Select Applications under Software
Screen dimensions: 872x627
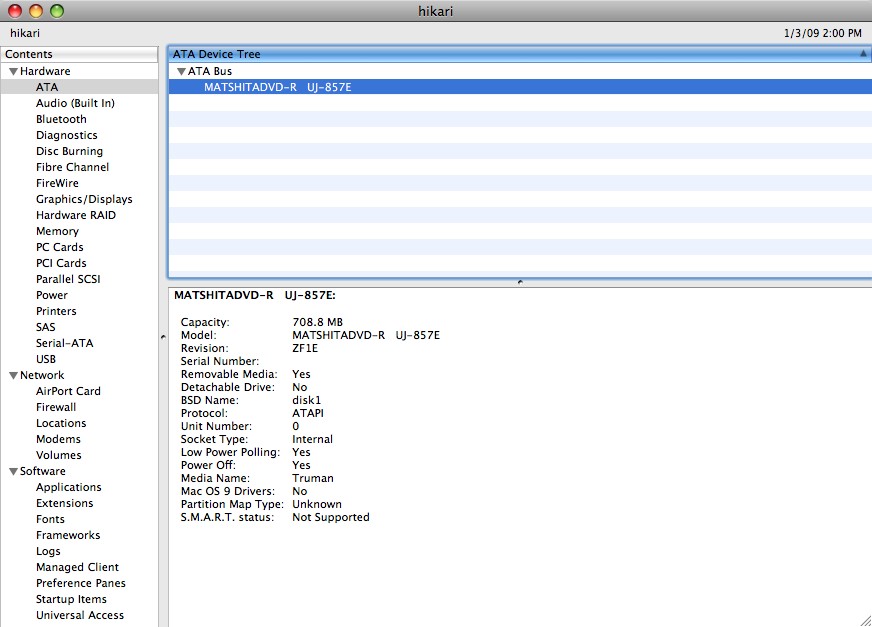[x=68, y=487]
